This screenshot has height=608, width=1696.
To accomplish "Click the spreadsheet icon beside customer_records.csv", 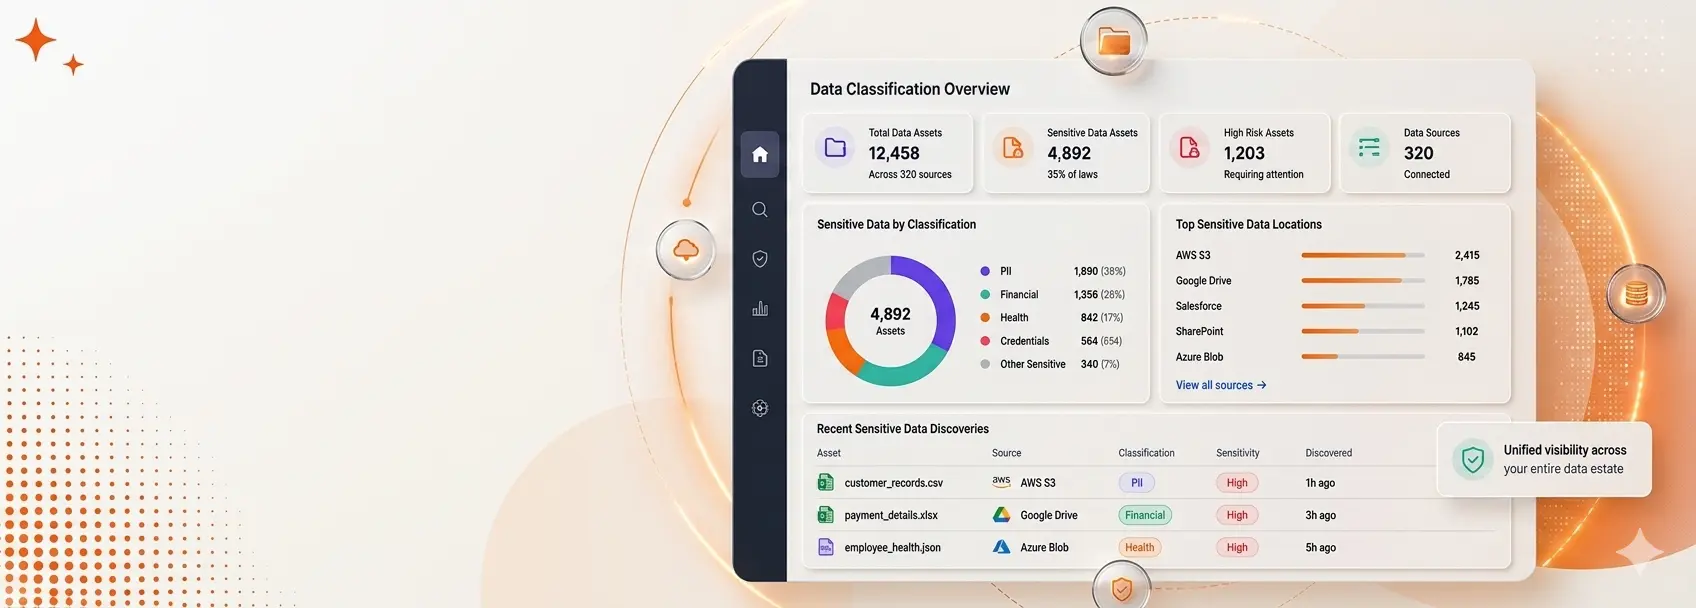I will point(826,482).
